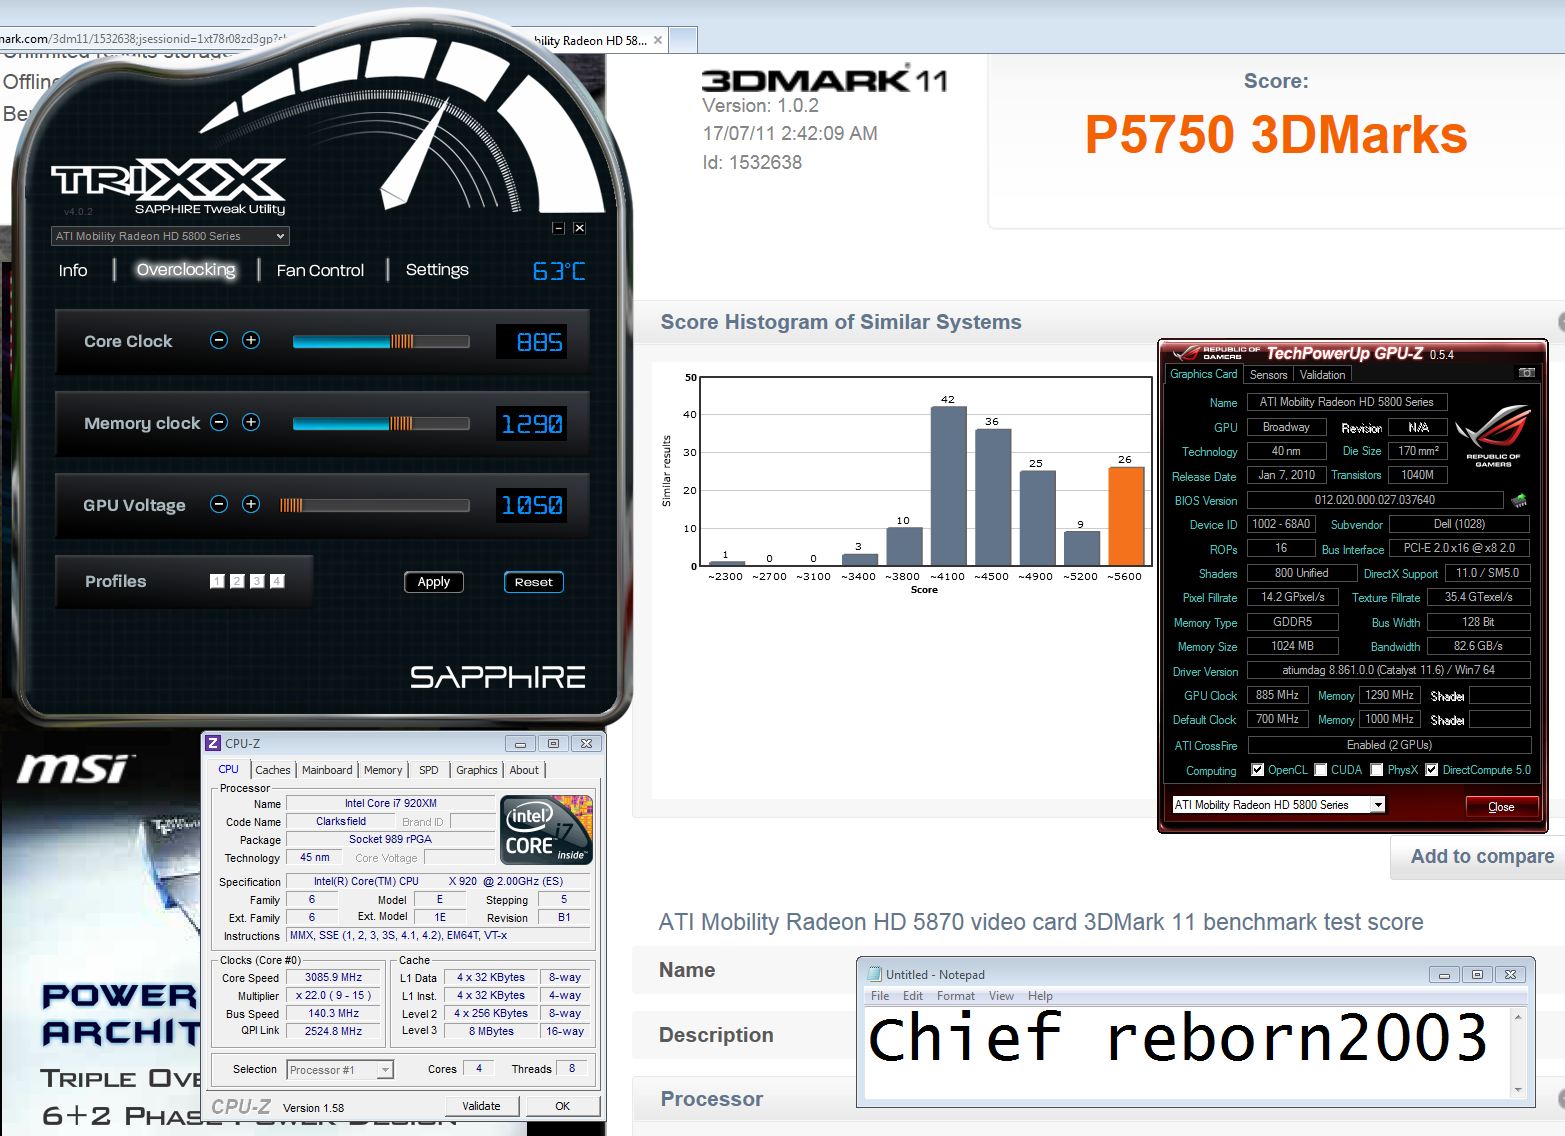Open the CPU-Z Graphics tab
Image resolution: width=1565 pixels, height=1136 pixels.
(476, 770)
